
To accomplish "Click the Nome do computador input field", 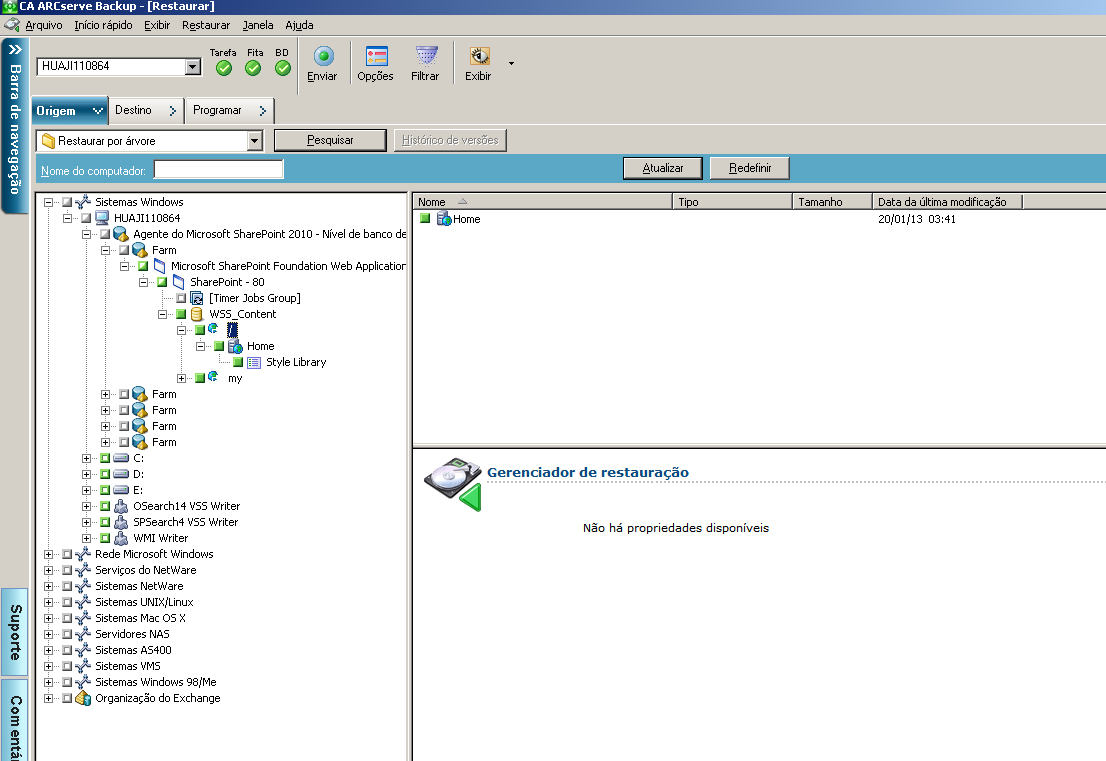I will click(x=218, y=170).
